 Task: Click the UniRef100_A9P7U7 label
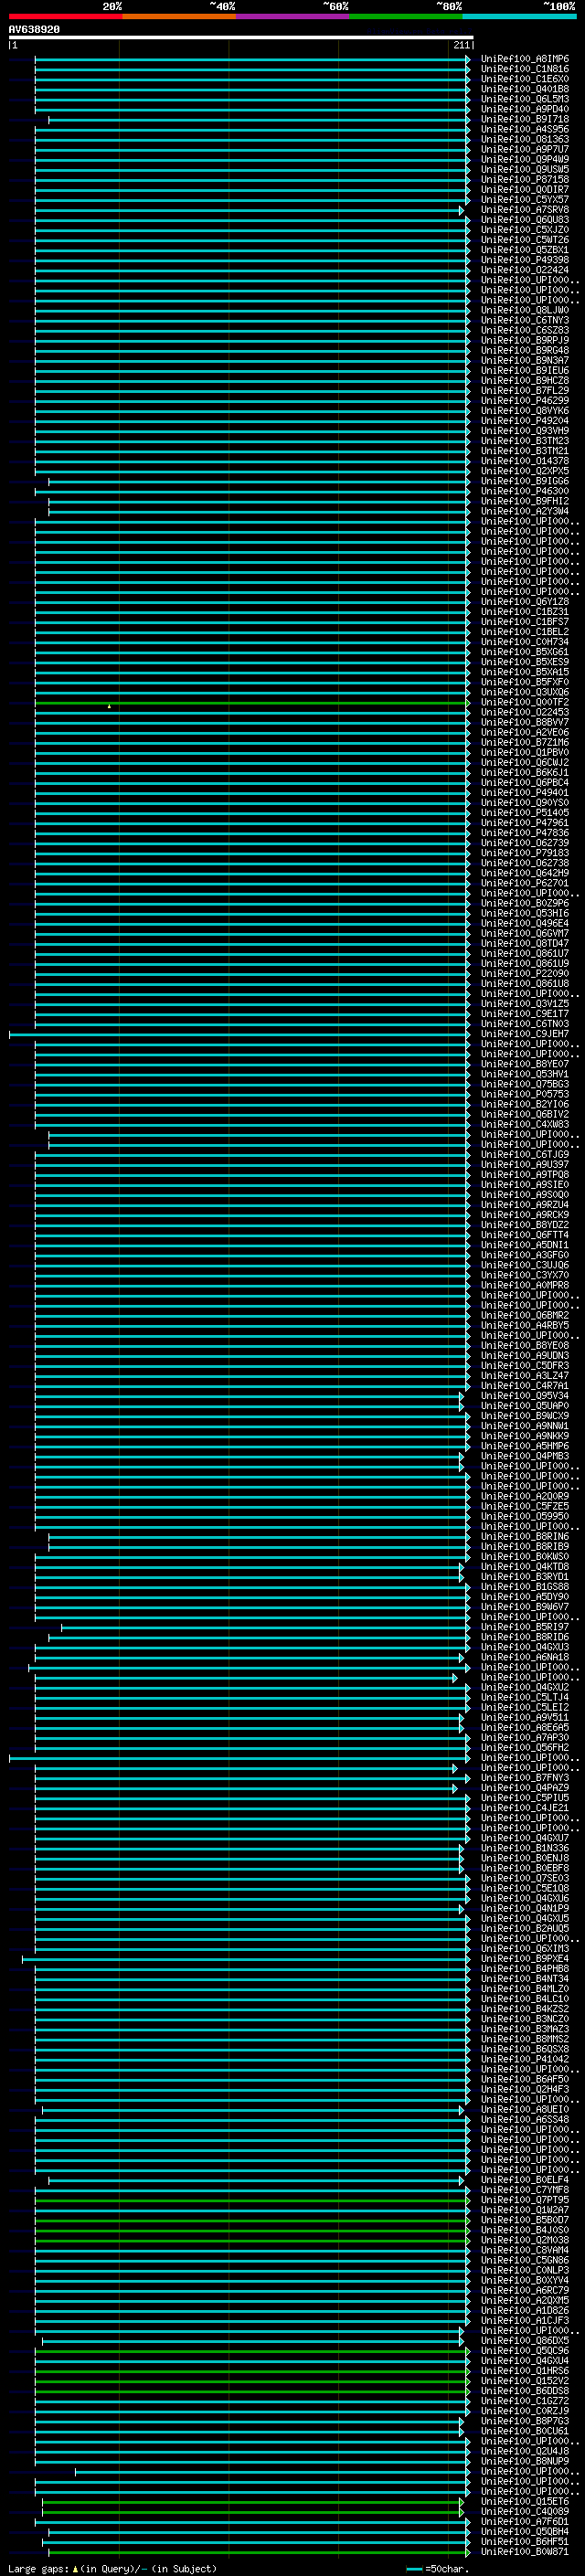click(525, 150)
